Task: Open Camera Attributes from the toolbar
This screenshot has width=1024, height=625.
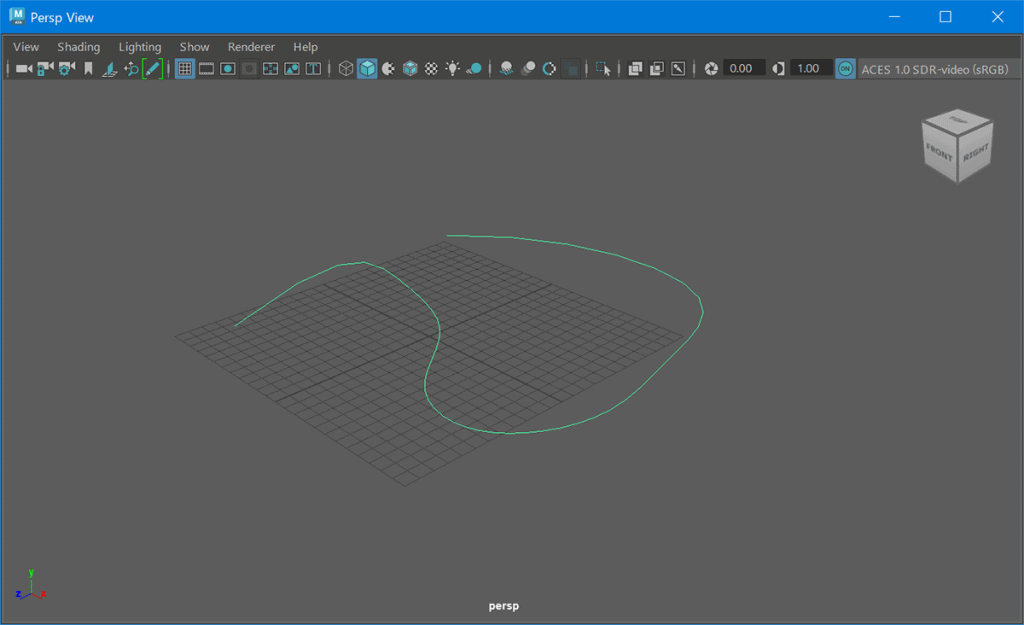Action: (x=67, y=69)
